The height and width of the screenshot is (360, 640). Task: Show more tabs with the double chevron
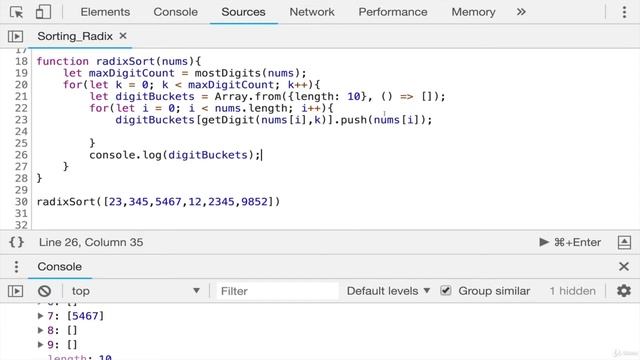521,12
